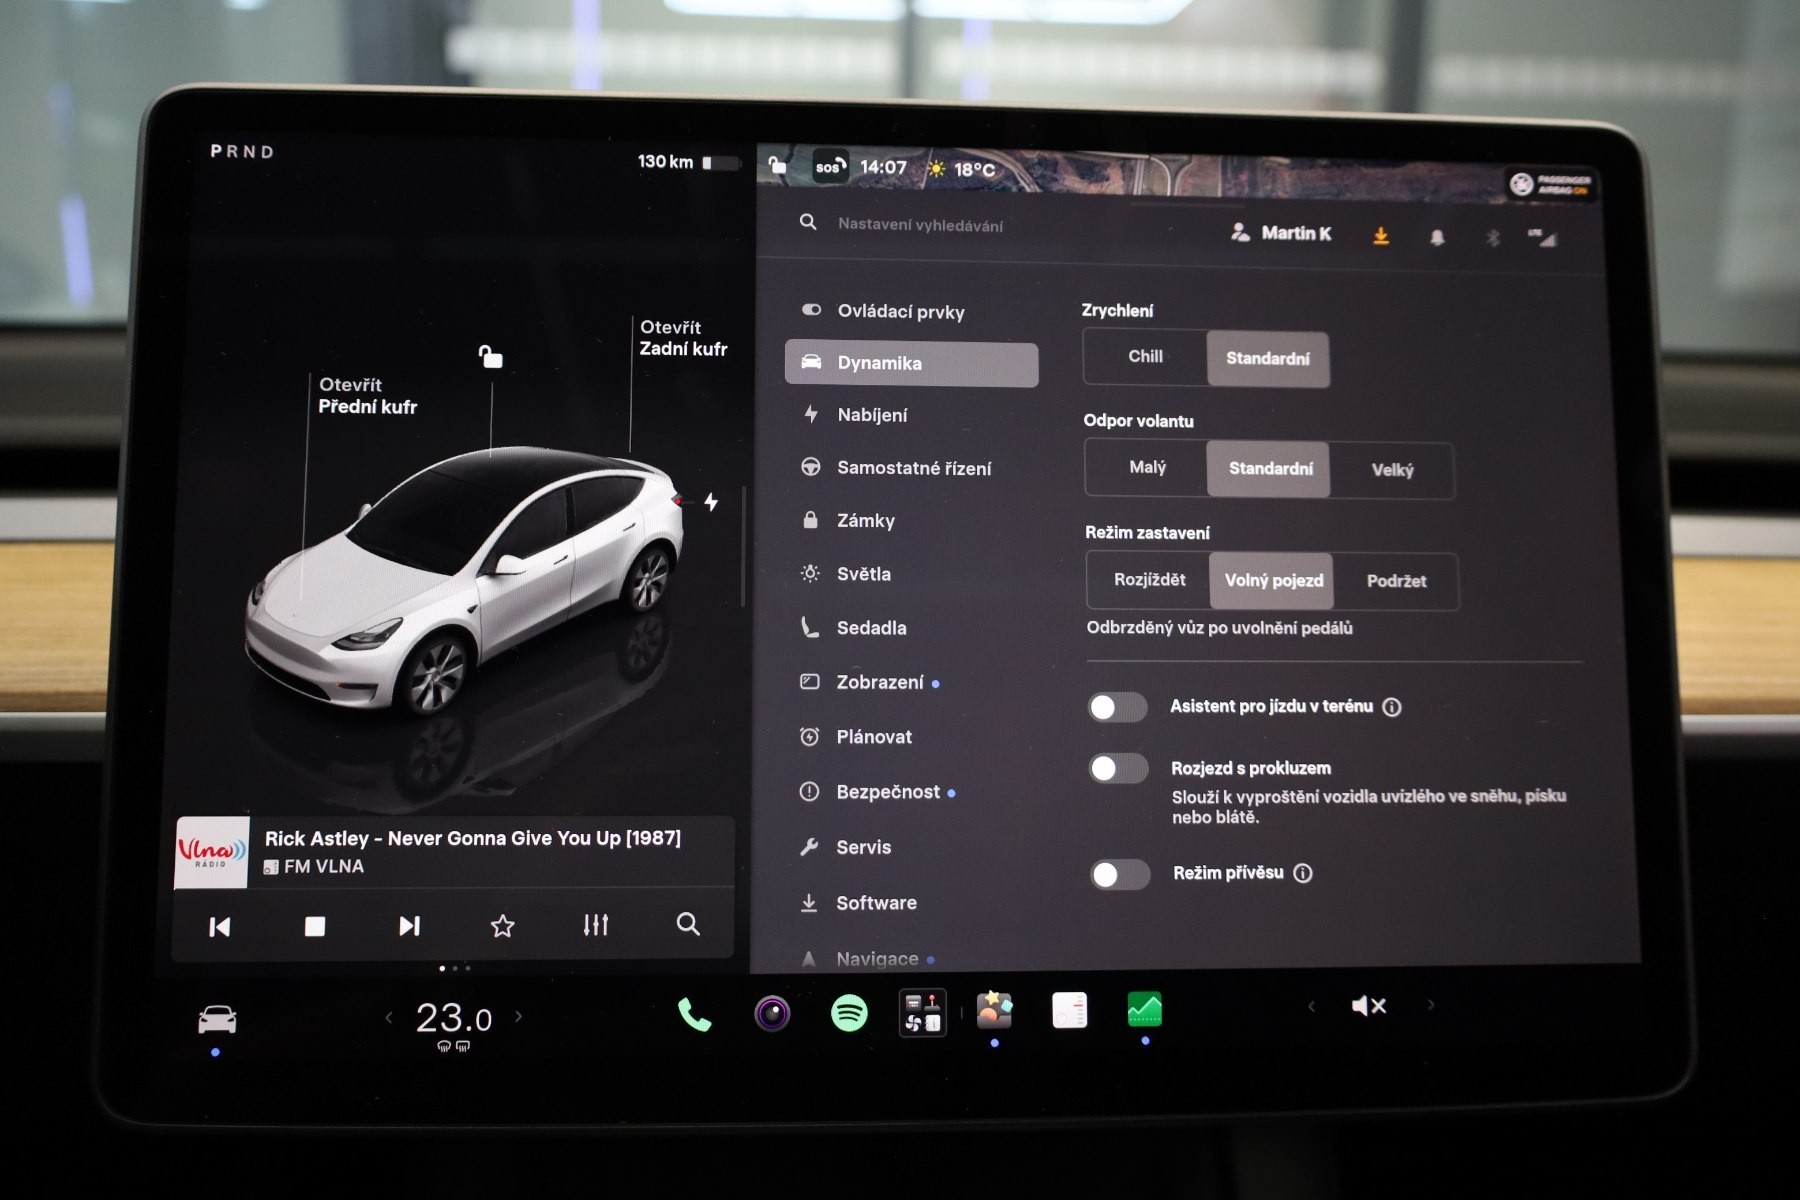Turn on Rozjezd s prokluzem switch

(1119, 768)
